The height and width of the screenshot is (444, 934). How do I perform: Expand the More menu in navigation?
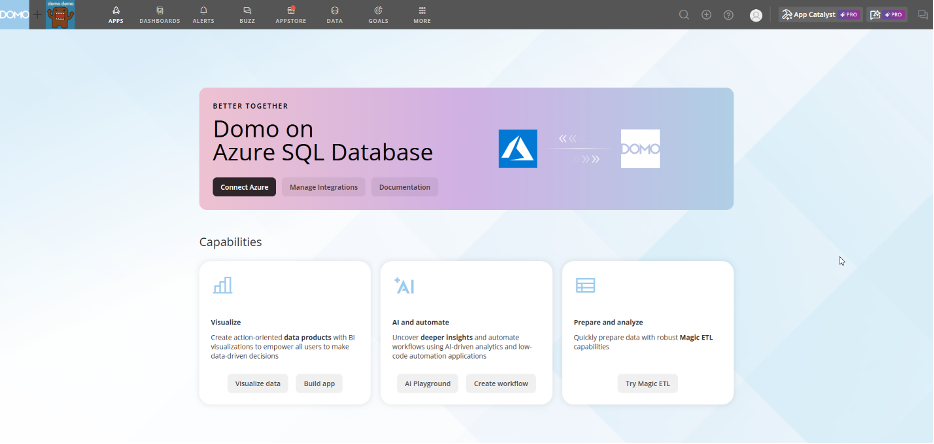point(422,15)
